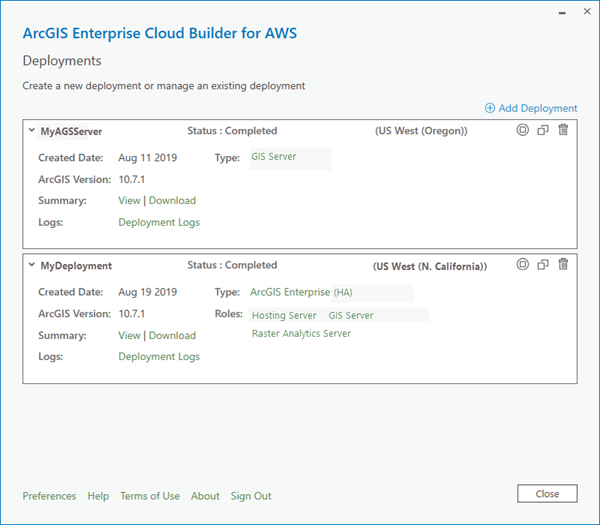600x525 pixels.
Task: Open the About link
Action: [205, 496]
